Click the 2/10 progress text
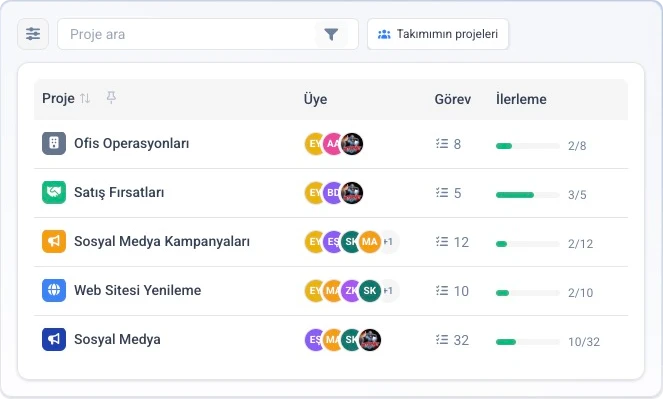Screen dimensions: 663x399 (x=580, y=292)
